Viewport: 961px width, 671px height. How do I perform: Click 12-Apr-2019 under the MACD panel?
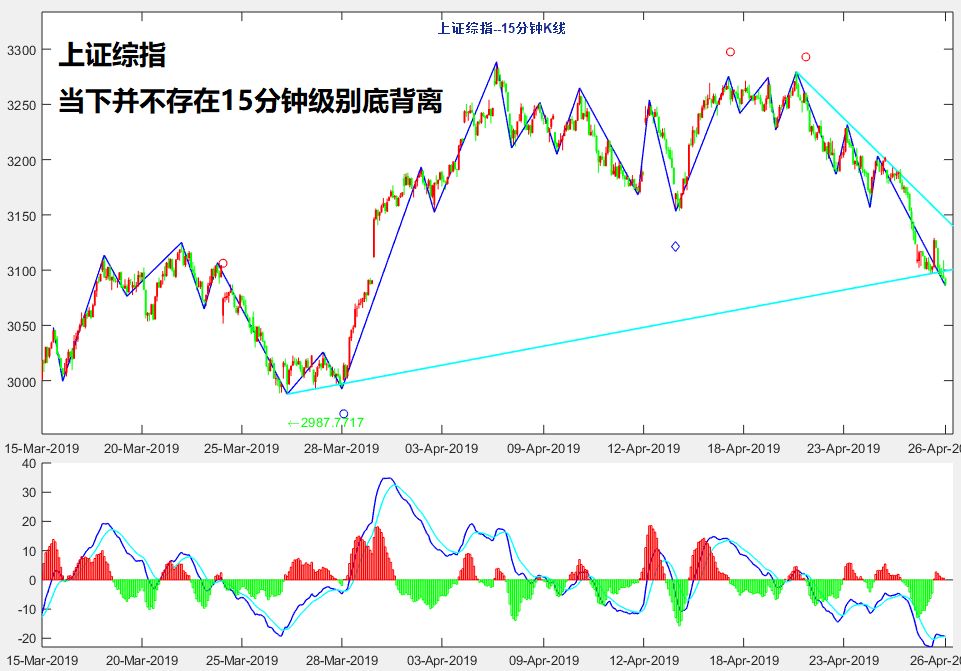[x=644, y=661]
